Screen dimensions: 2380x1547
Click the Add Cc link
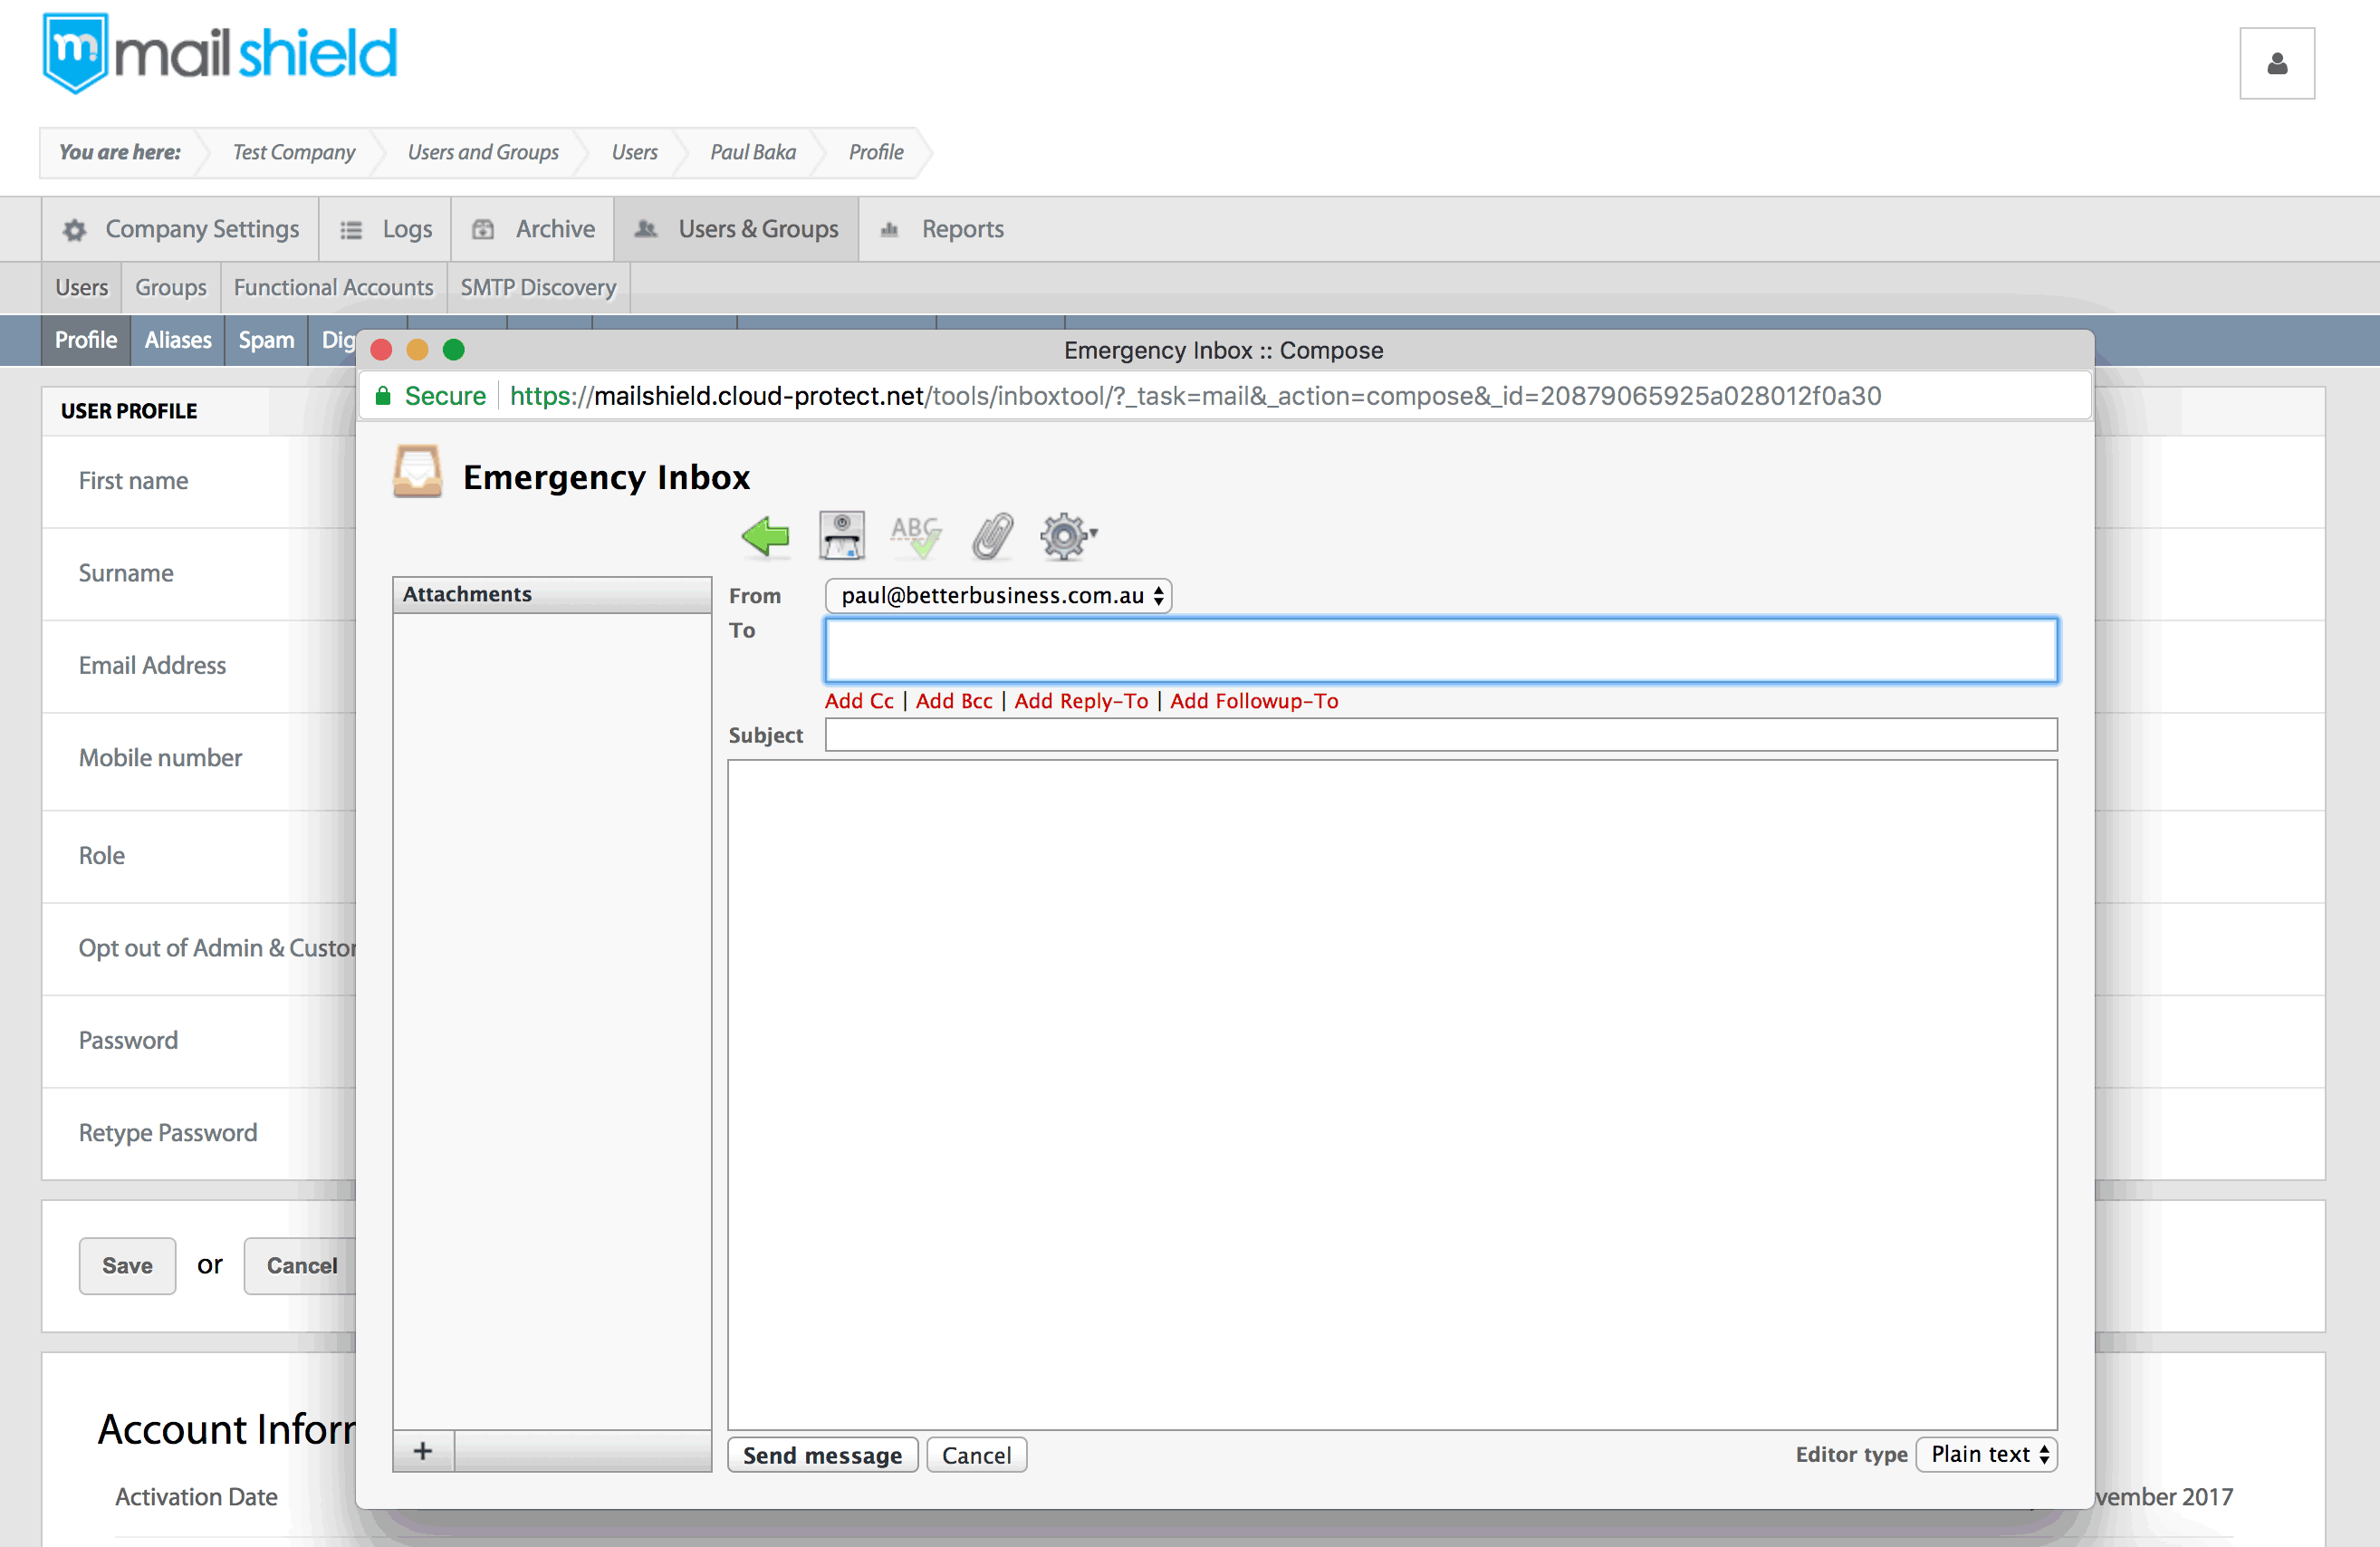(x=859, y=701)
